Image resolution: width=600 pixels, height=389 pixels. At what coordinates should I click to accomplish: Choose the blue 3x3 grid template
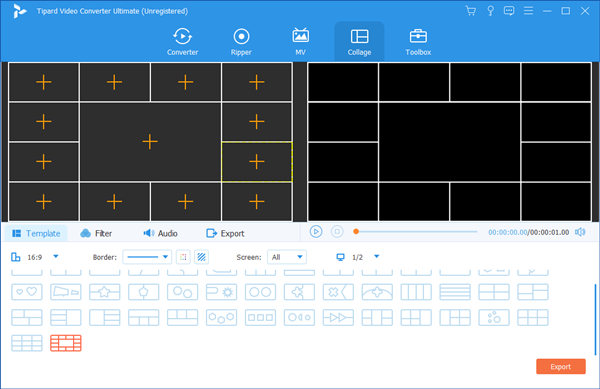(x=27, y=343)
